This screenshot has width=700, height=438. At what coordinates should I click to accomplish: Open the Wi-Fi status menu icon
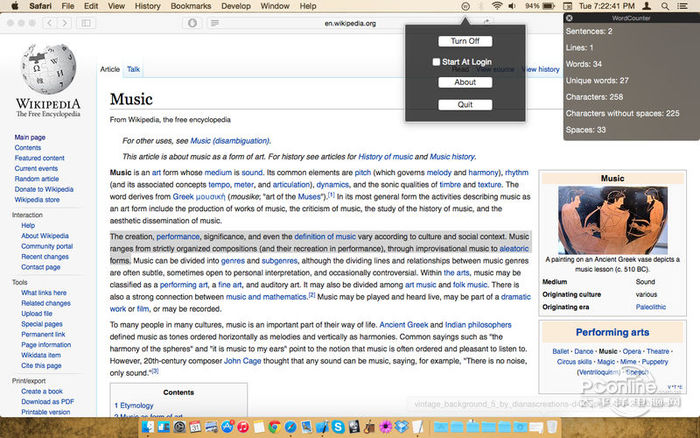point(499,6)
